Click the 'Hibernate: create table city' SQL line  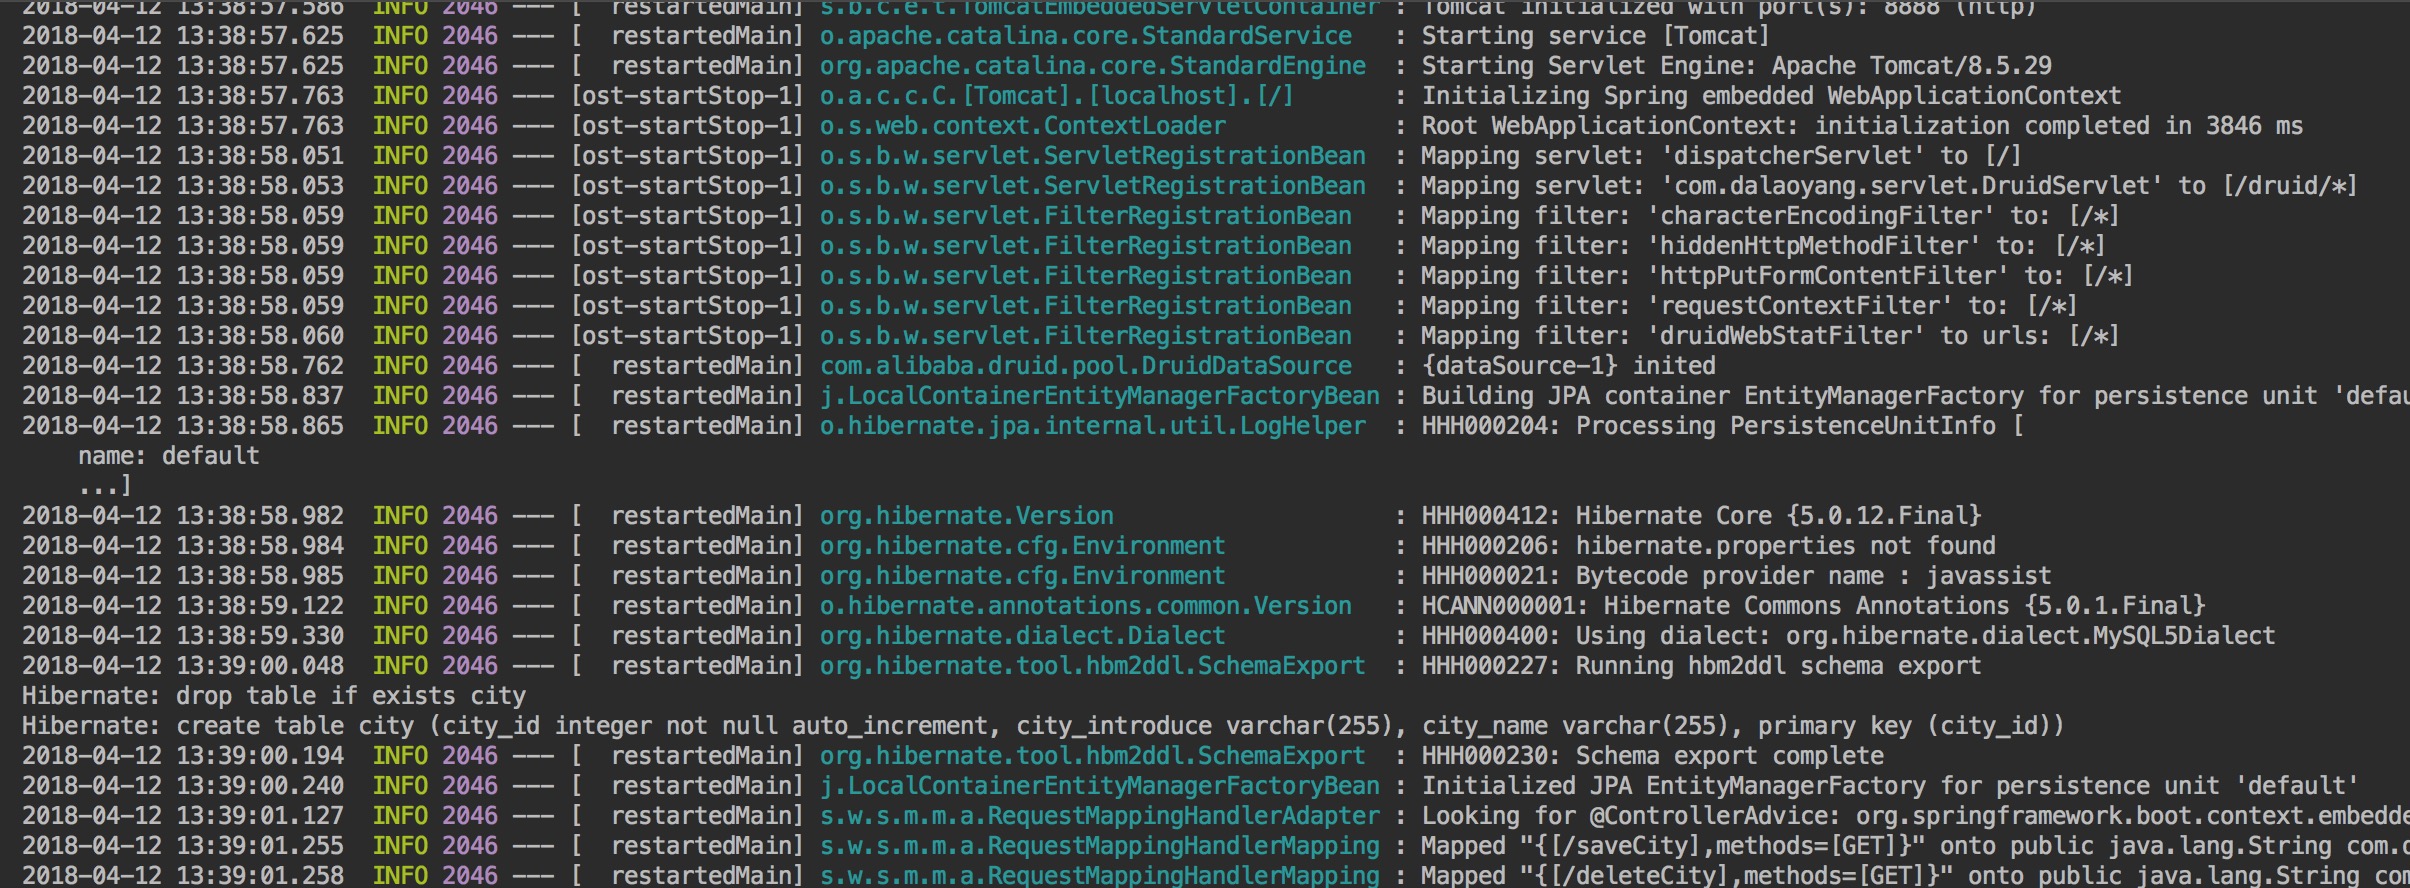click(x=1042, y=726)
